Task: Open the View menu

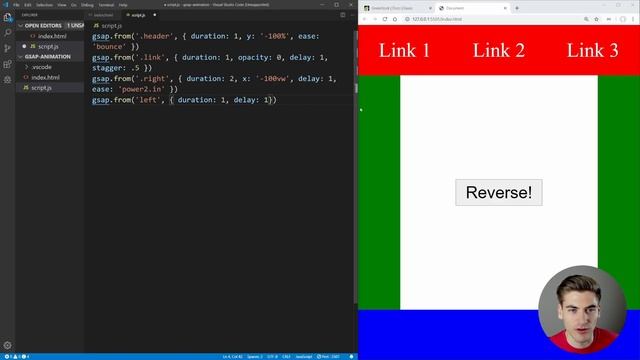Action: click(x=62, y=5)
